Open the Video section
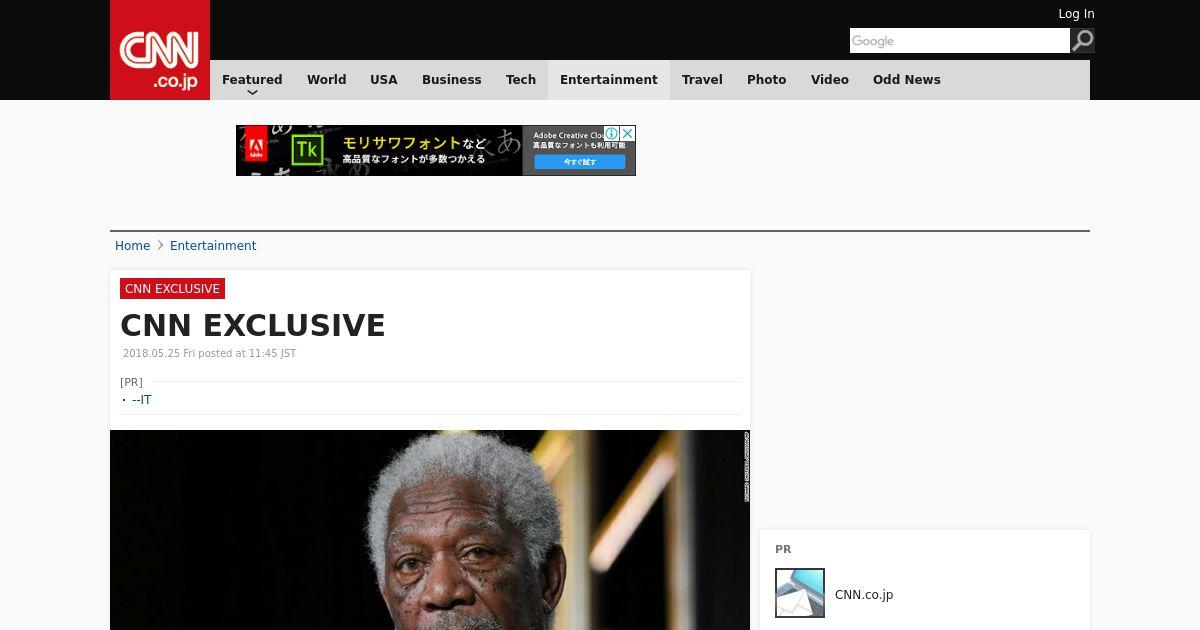 tap(830, 80)
